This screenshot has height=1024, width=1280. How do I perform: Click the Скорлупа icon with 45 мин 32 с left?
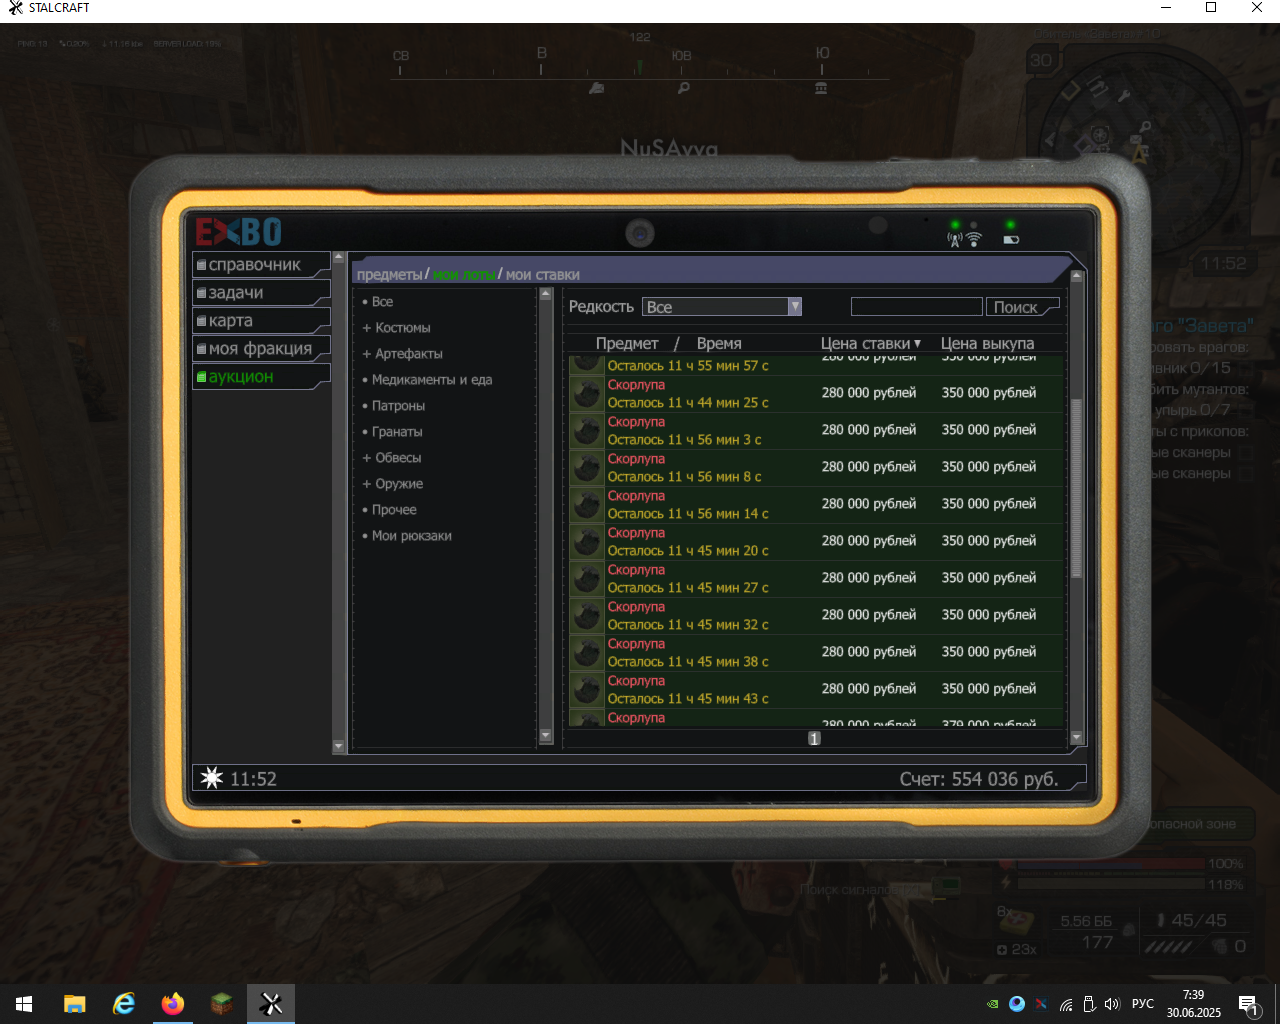click(587, 616)
